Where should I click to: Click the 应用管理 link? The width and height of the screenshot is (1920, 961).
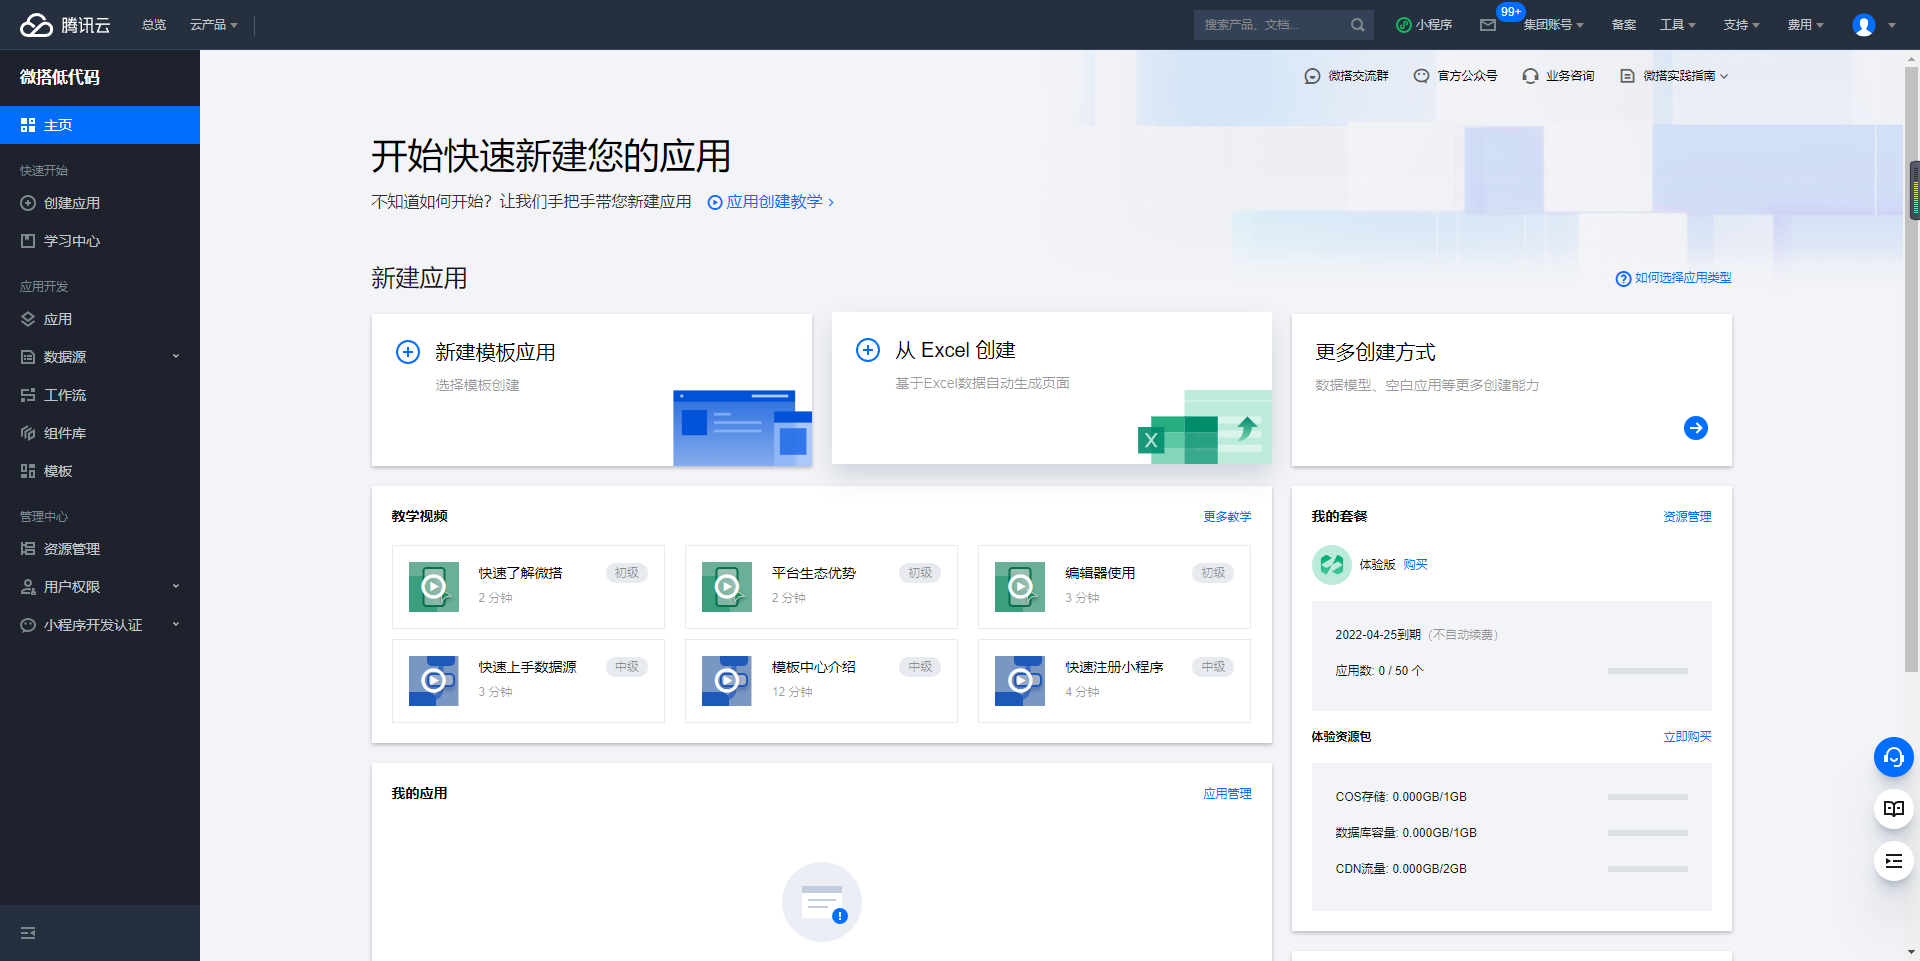coord(1227,794)
